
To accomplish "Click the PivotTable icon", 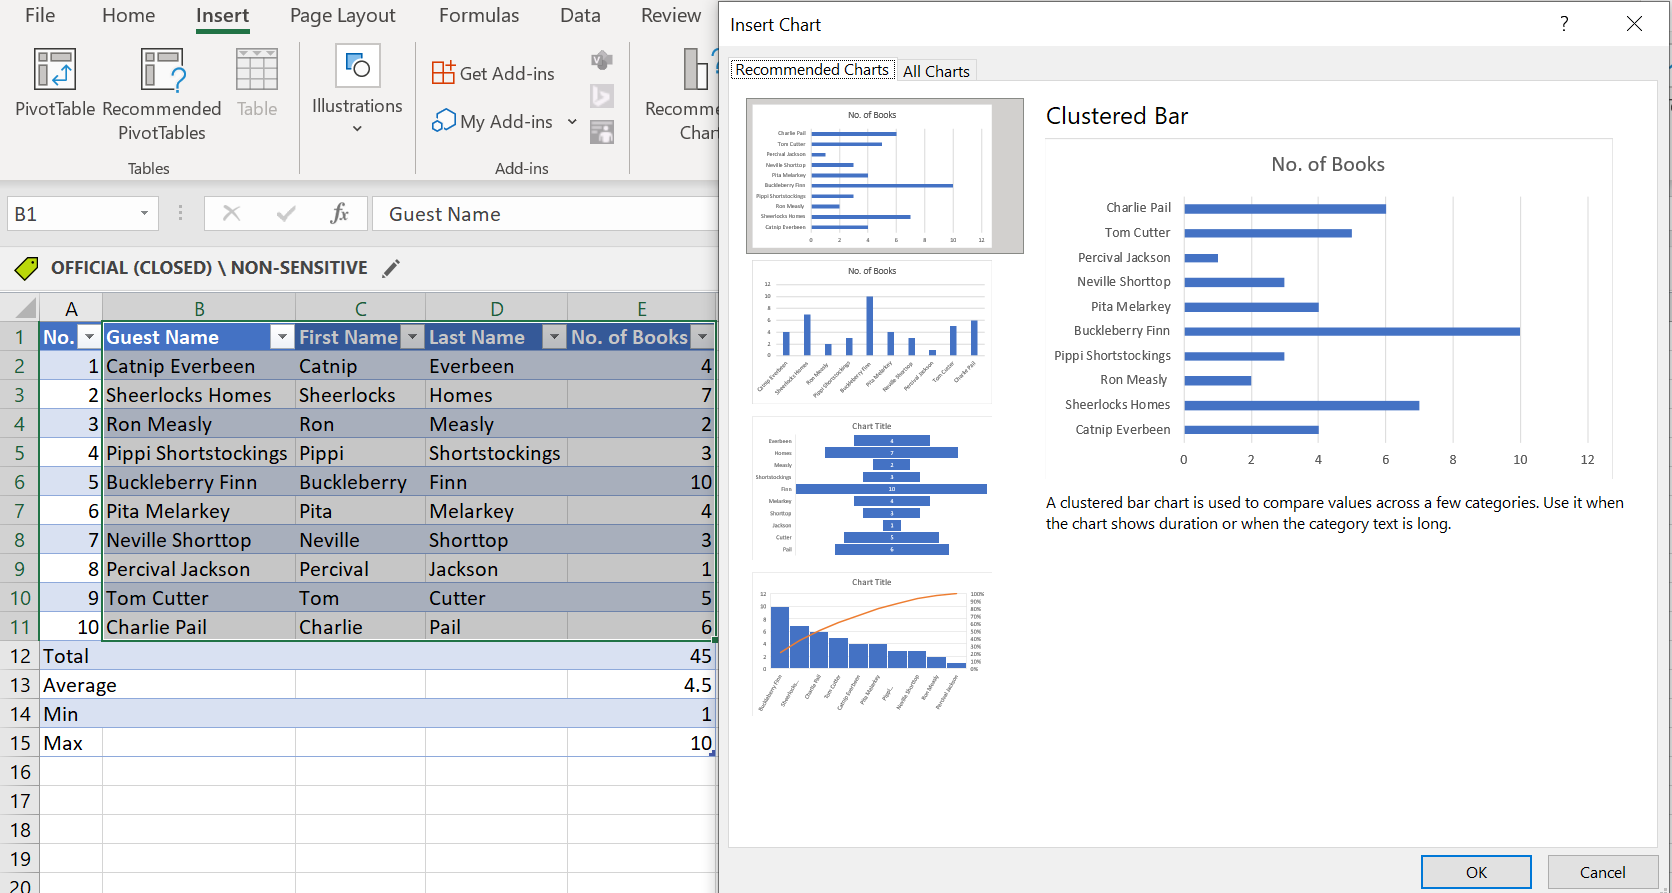I will click(x=55, y=70).
